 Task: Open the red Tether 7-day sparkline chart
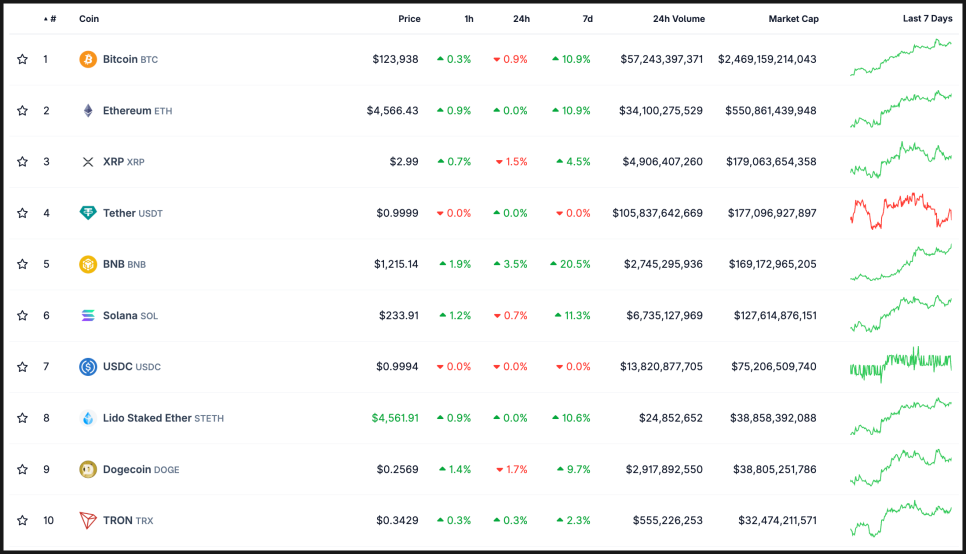[x=901, y=211]
